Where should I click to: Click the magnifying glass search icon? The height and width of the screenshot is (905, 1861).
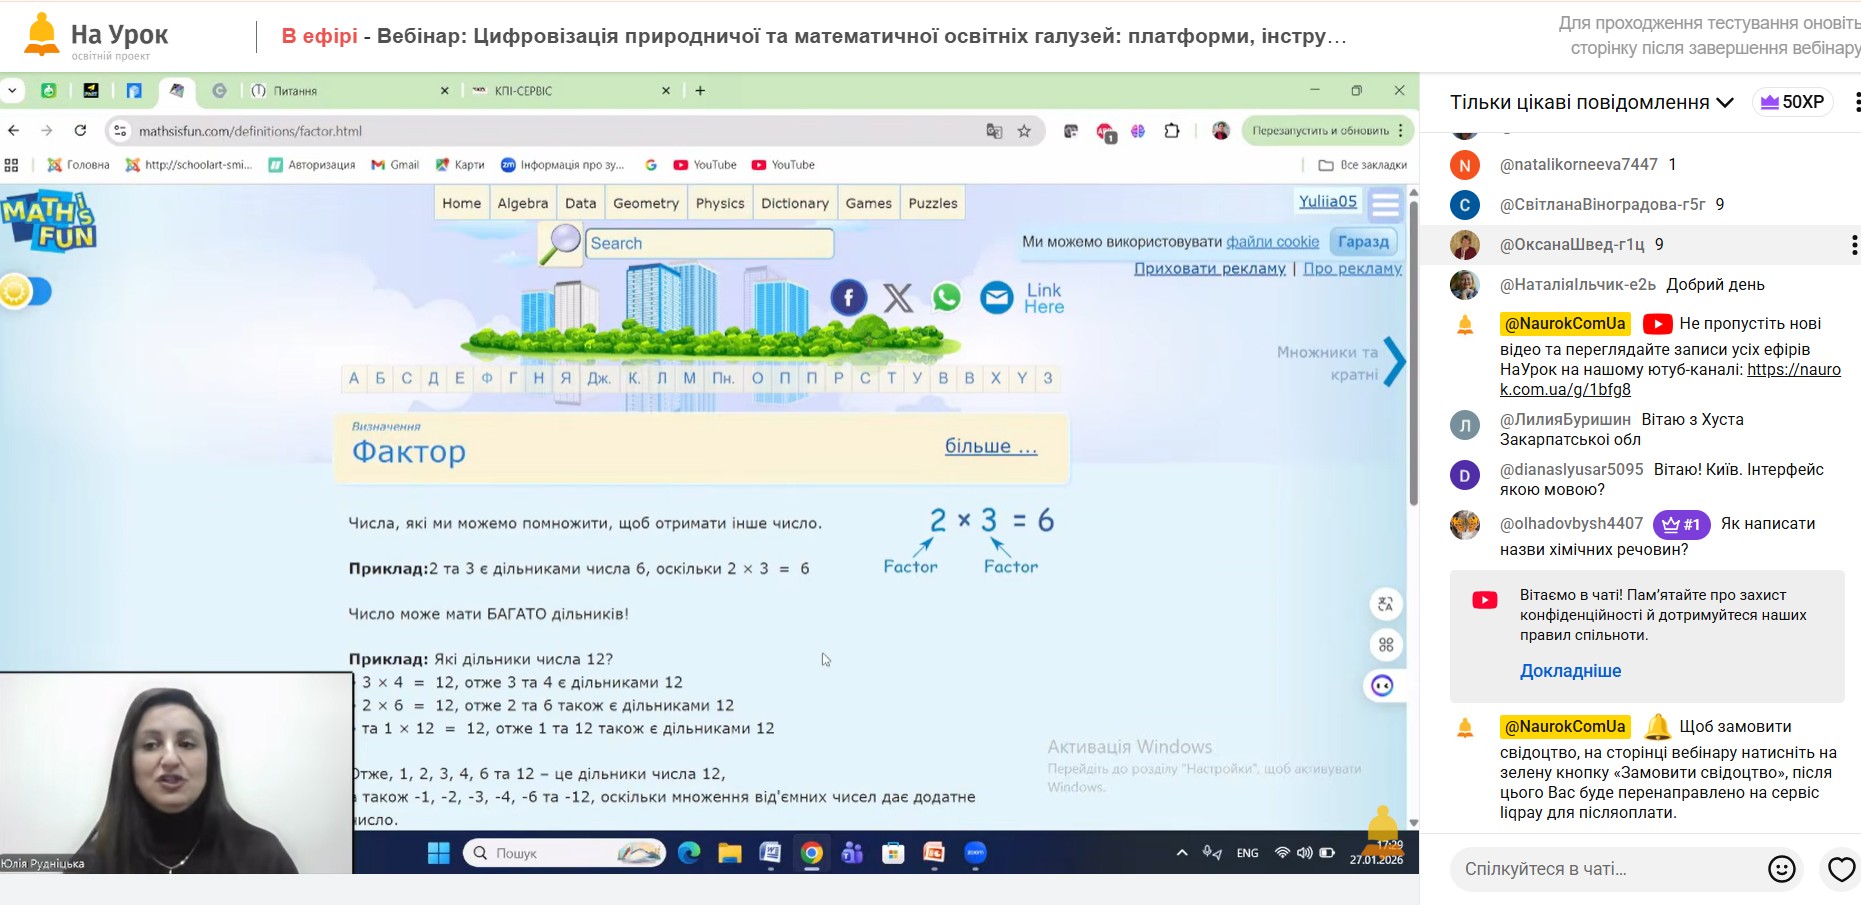(x=561, y=243)
